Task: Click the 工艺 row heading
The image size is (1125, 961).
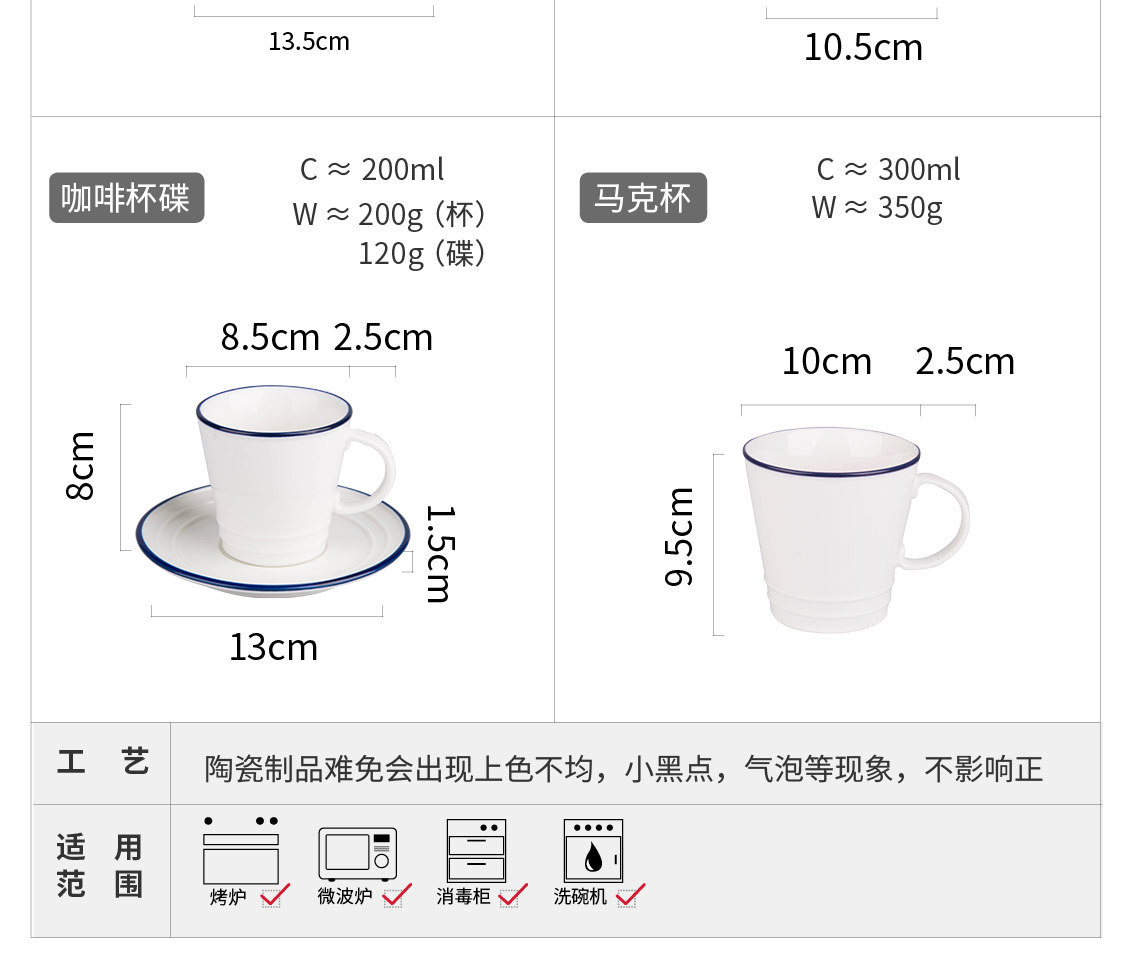Action: coord(103,762)
